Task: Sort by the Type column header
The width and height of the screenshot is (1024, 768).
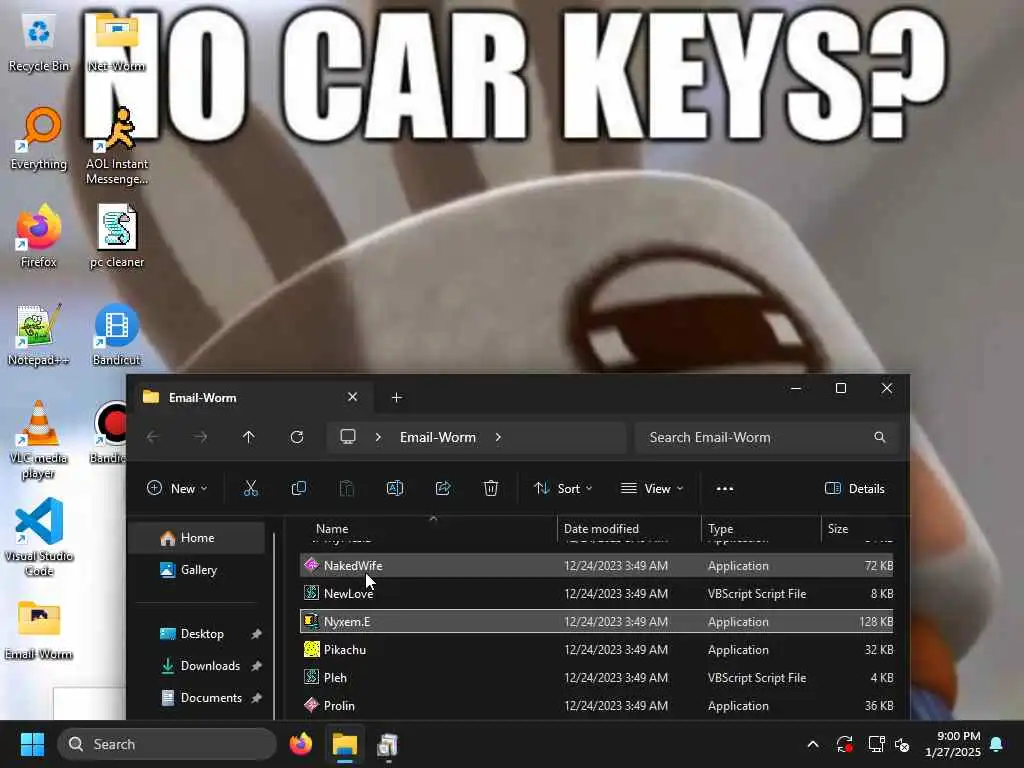Action: (x=761, y=528)
